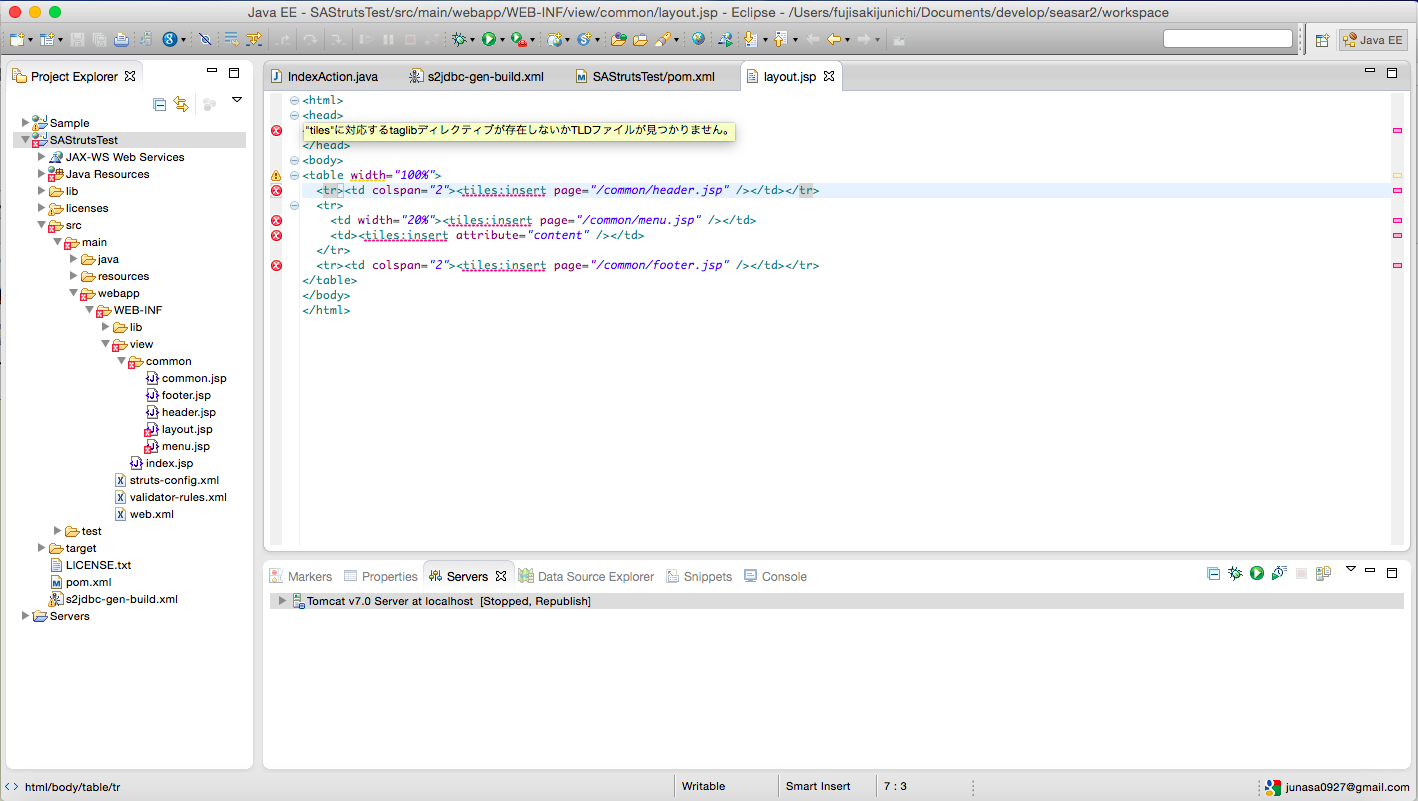Toggle fold marker beside body tag
This screenshot has width=1418, height=801.
[x=293, y=160]
